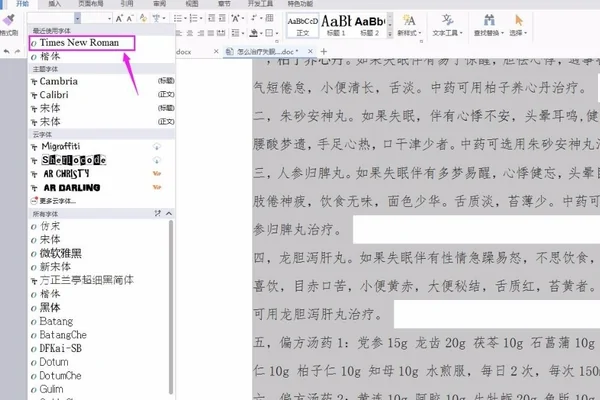Toggle distributed alignment in the paragraph row
This screenshot has height=400, width=600.
pyautogui.click(x=221, y=33)
